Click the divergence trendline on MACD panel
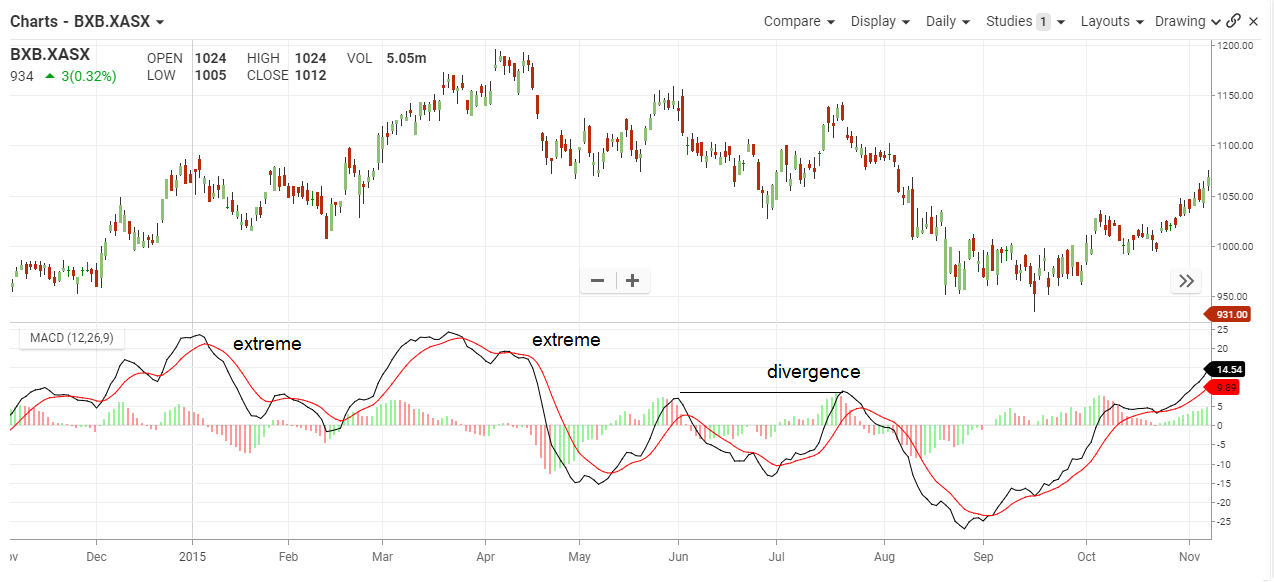 coord(763,392)
